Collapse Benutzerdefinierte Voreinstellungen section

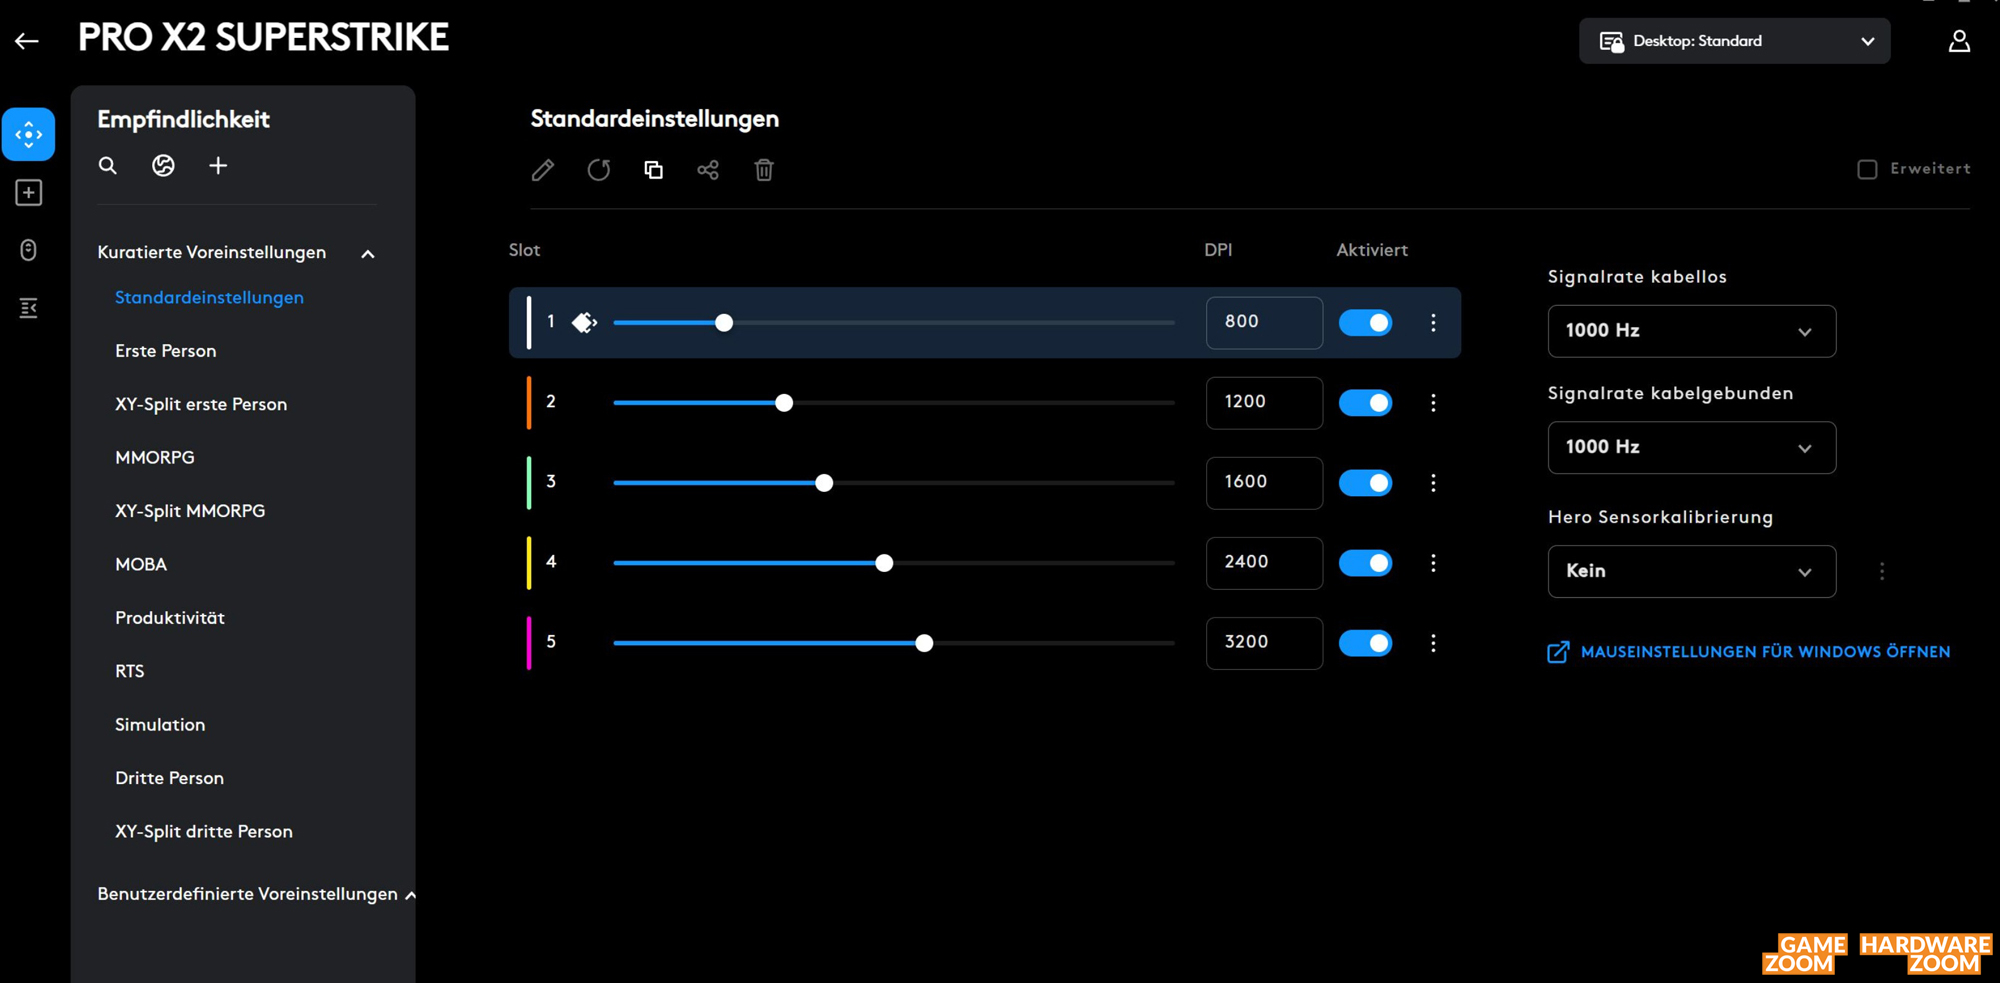point(410,895)
